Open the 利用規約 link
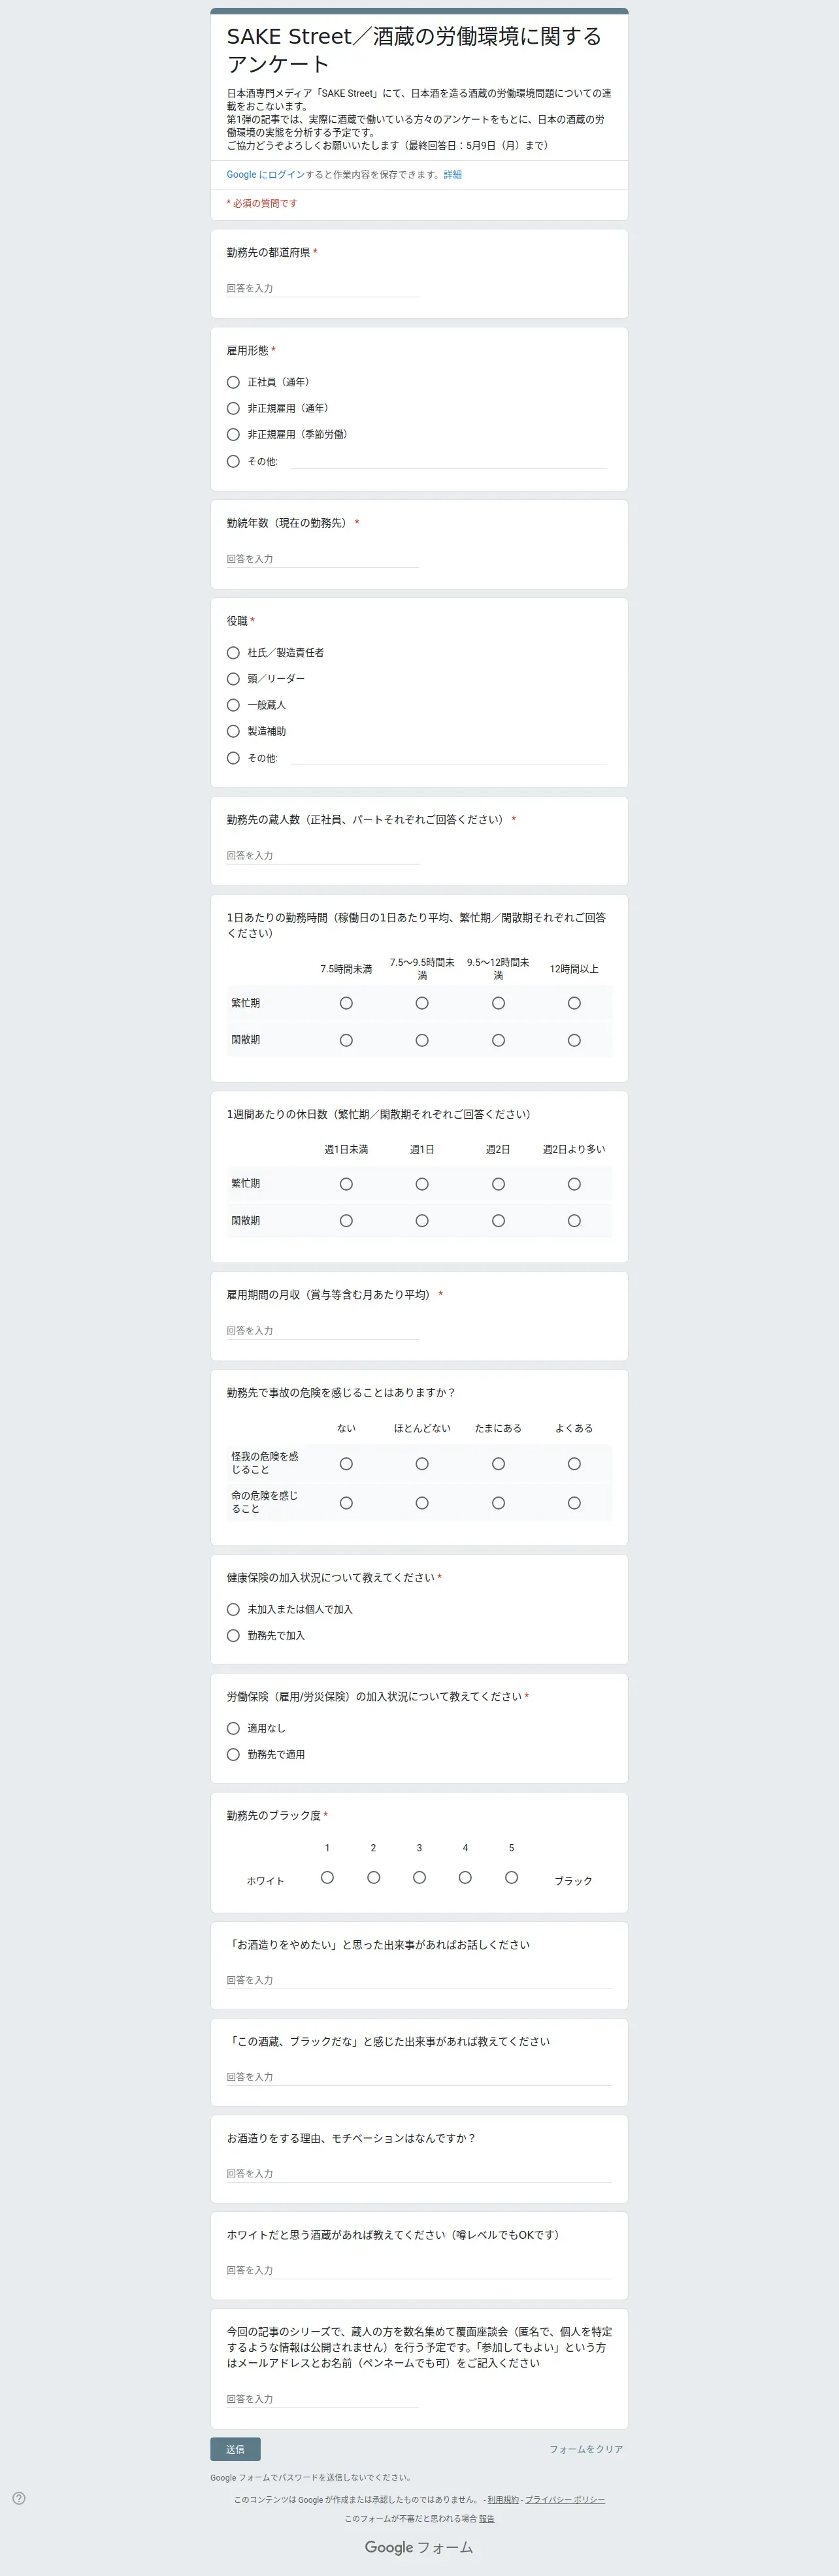 click(x=503, y=2499)
